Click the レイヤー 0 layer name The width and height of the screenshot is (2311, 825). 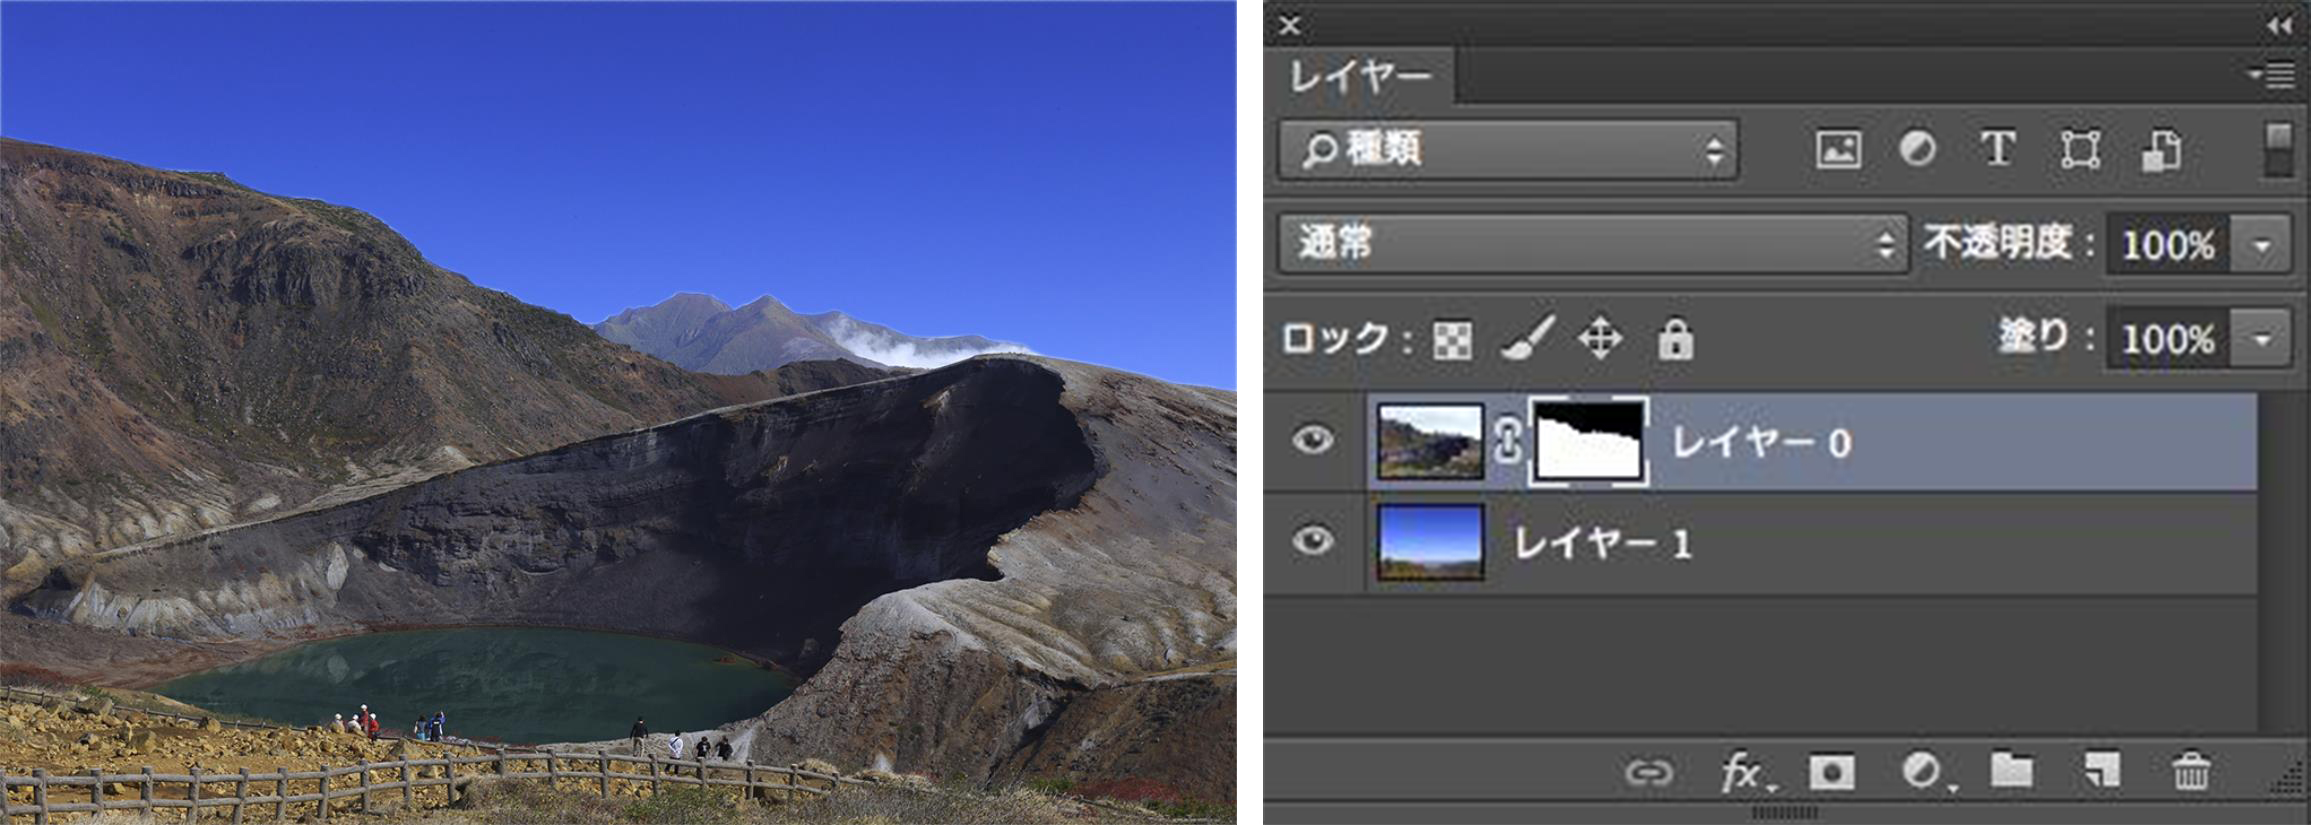point(1762,442)
